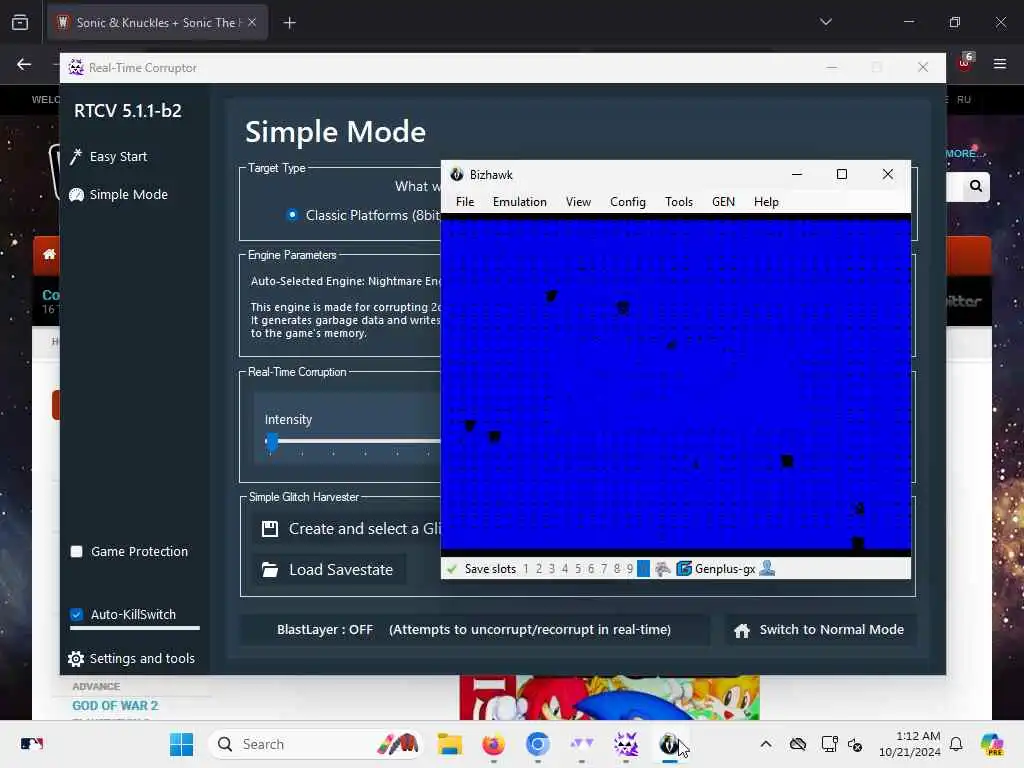
Task: Click the green checkmark in Bizhawk status bar
Action: (451, 569)
